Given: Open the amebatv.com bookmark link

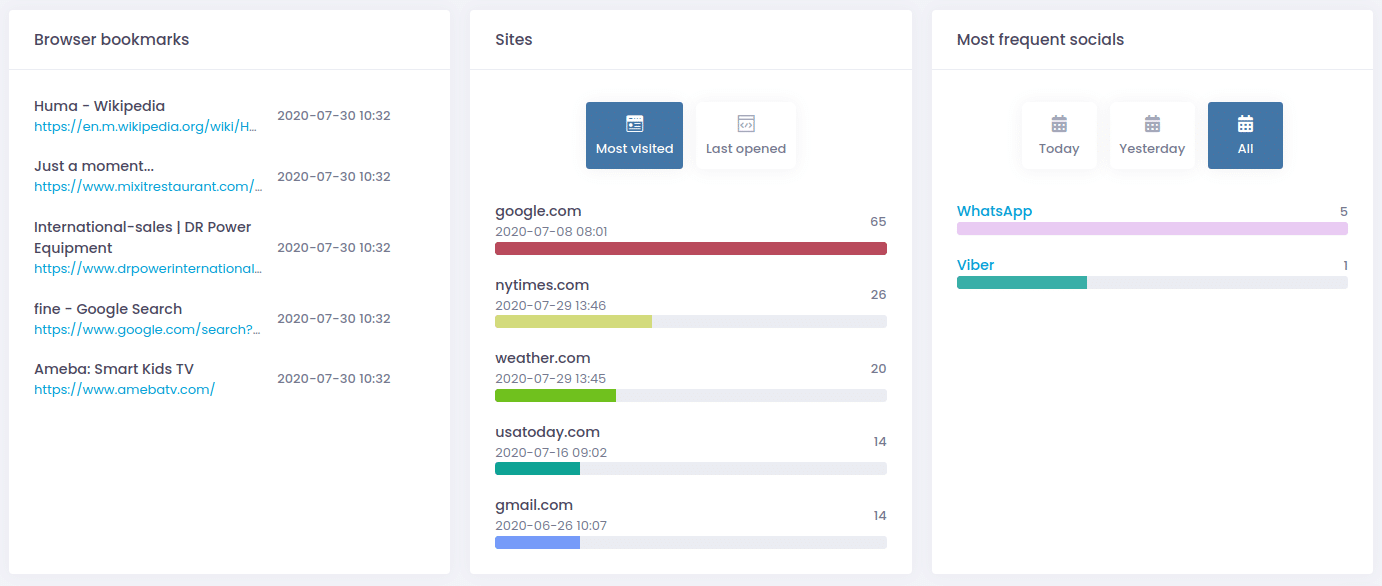Looking at the screenshot, I should [124, 390].
